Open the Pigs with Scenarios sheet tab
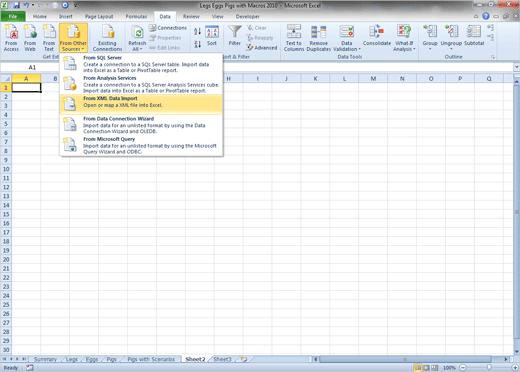520x372 pixels. [x=151, y=359]
